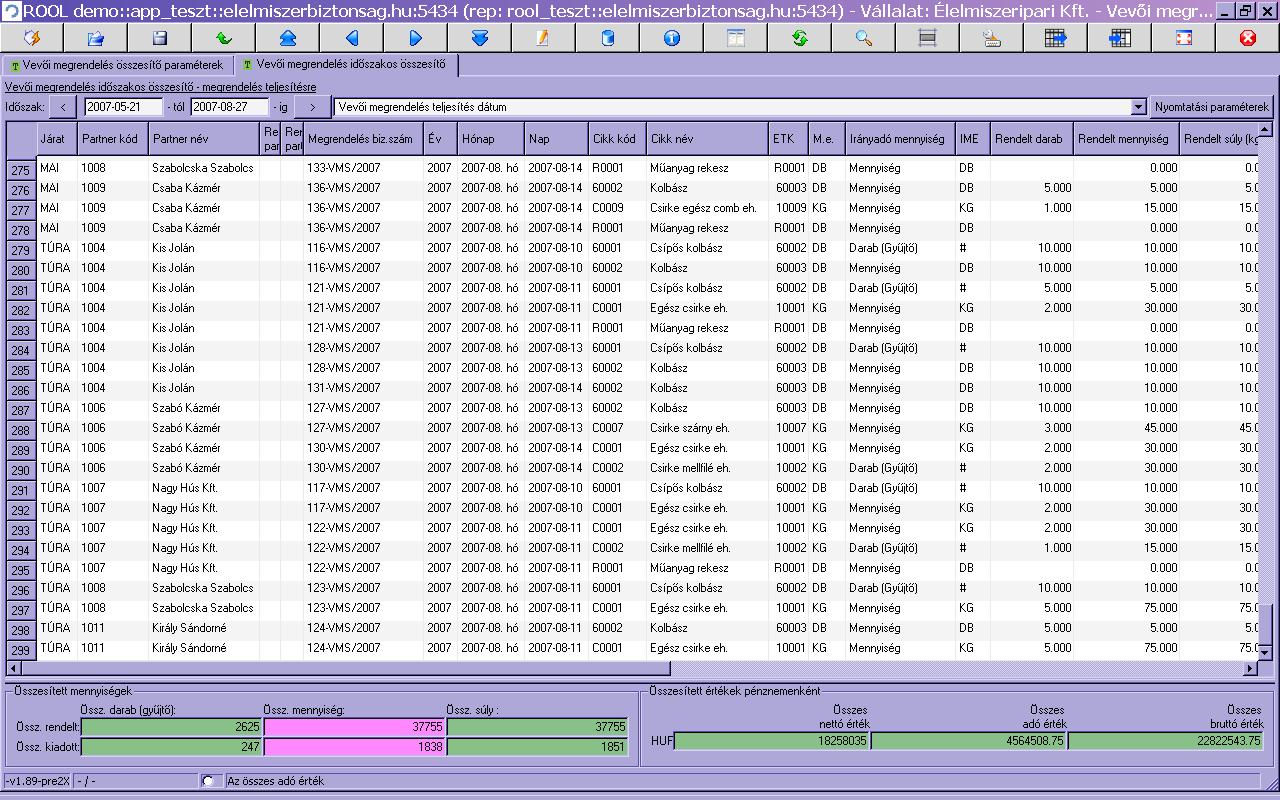Go to previous record with left arrow
The image size is (1280, 800).
click(x=351, y=38)
